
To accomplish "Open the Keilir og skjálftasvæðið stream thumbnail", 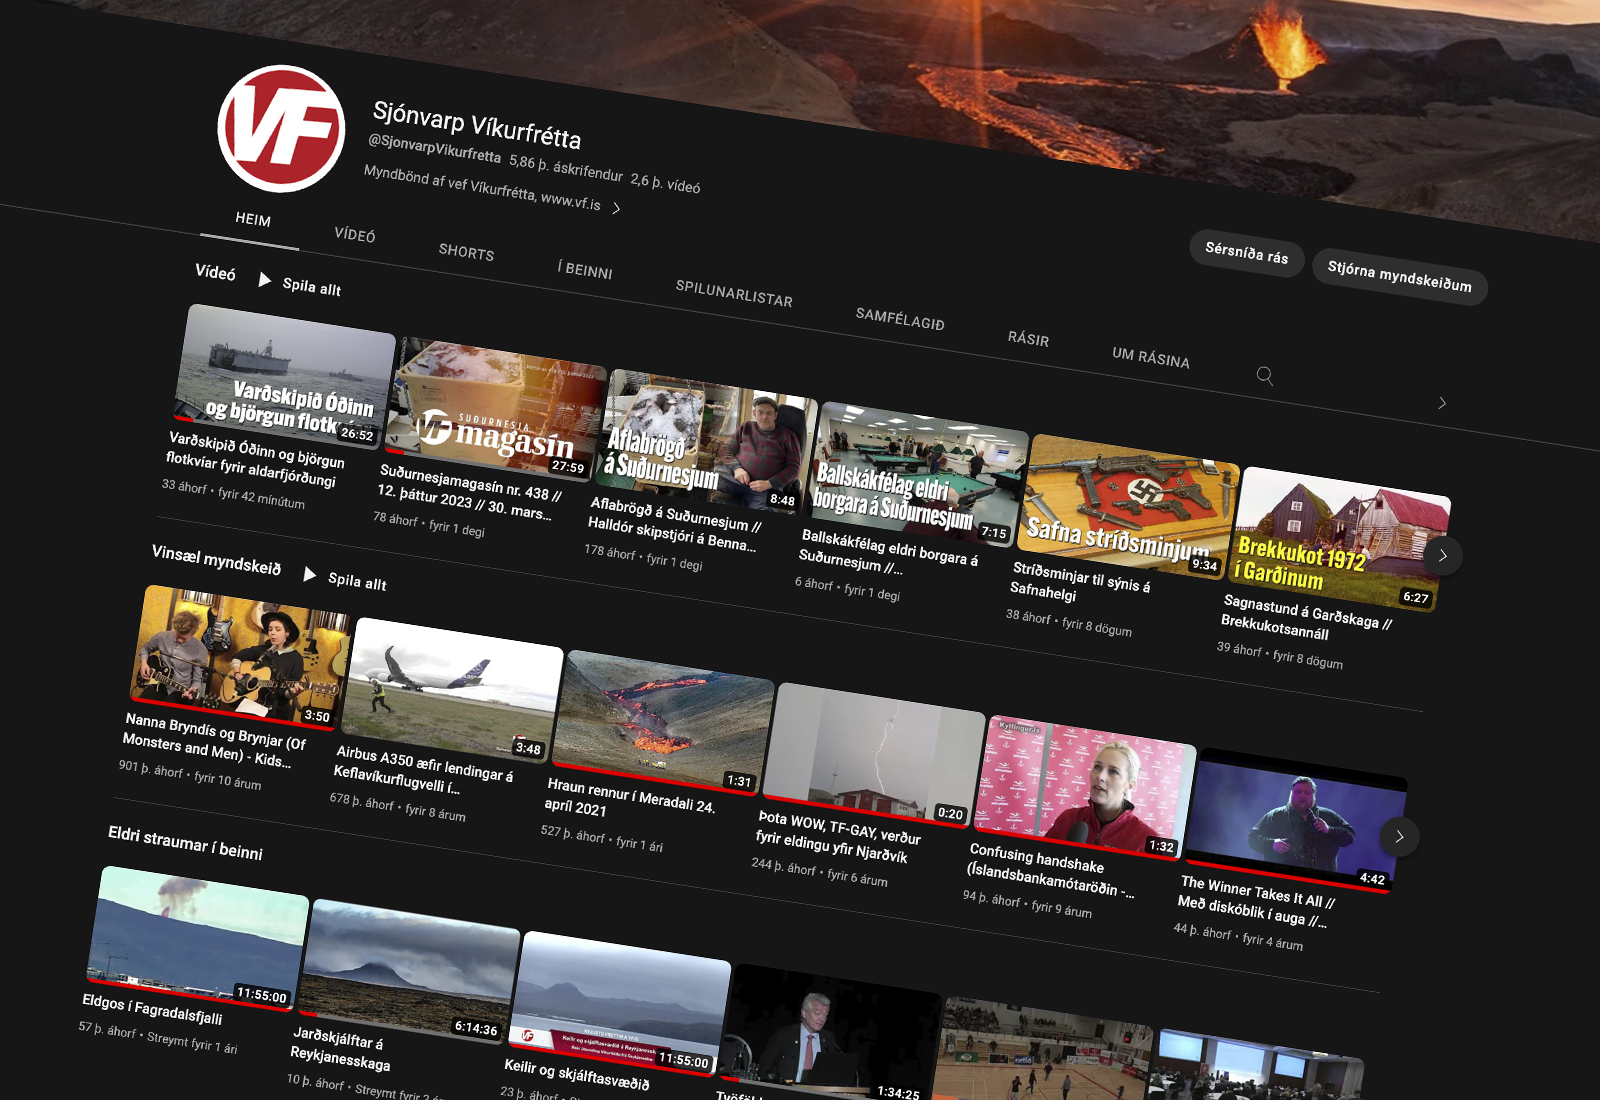I will [x=621, y=1003].
